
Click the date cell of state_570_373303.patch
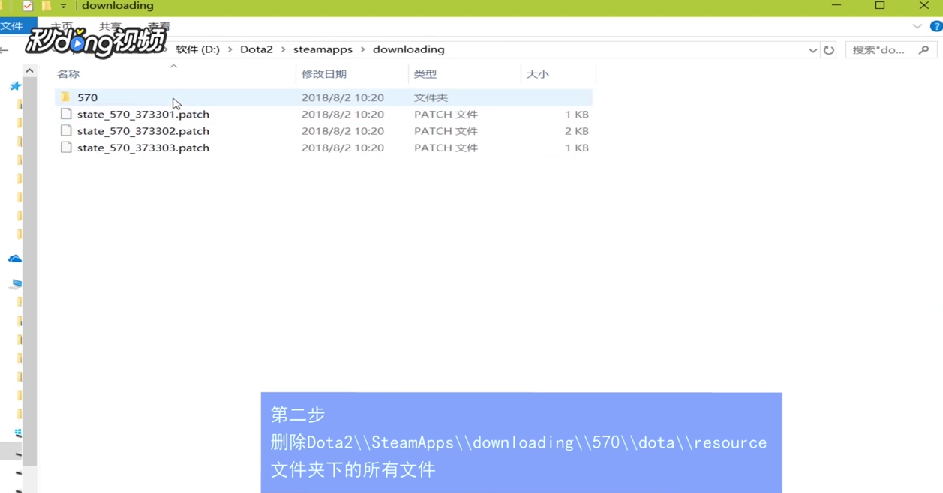pos(342,148)
